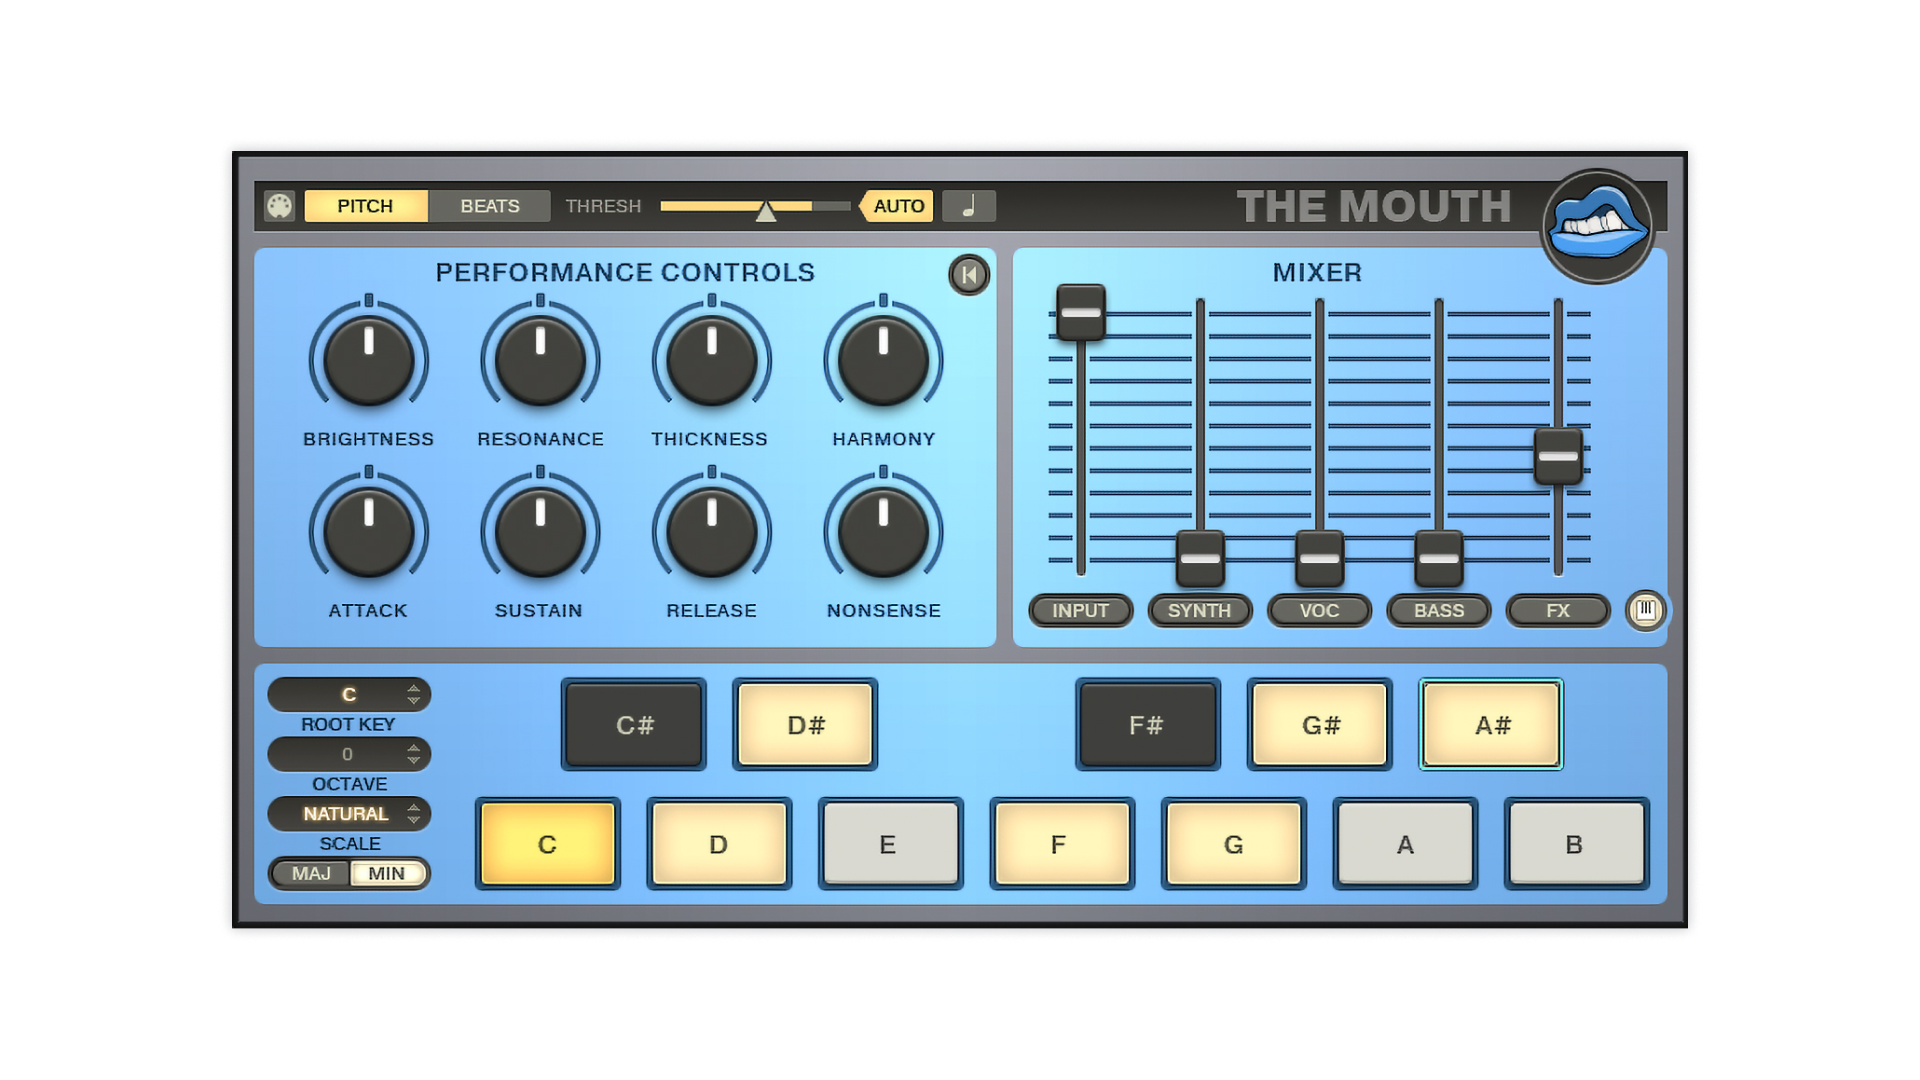Click the BASS mixer button
Image resolution: width=1920 pixels, height=1080 pixels.
(1438, 610)
